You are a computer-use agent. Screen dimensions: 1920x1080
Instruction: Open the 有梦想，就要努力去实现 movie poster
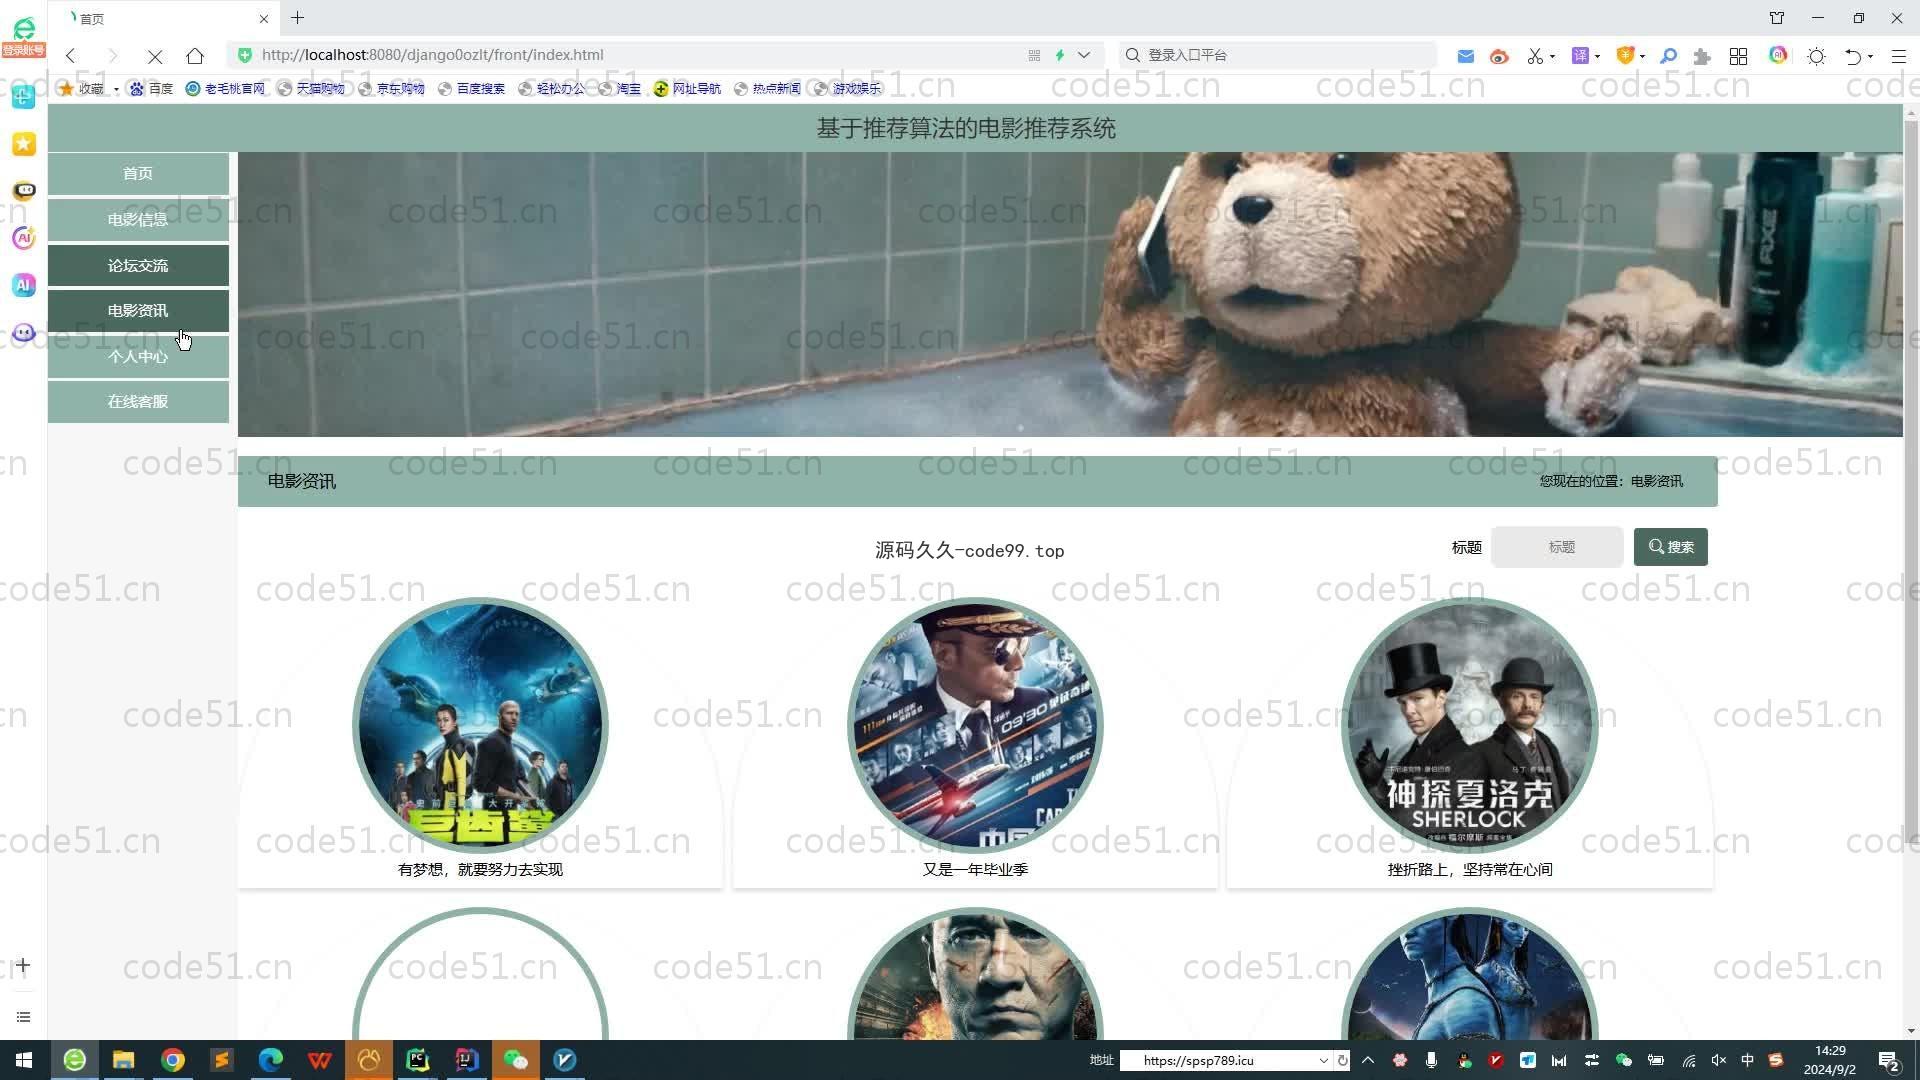480,725
